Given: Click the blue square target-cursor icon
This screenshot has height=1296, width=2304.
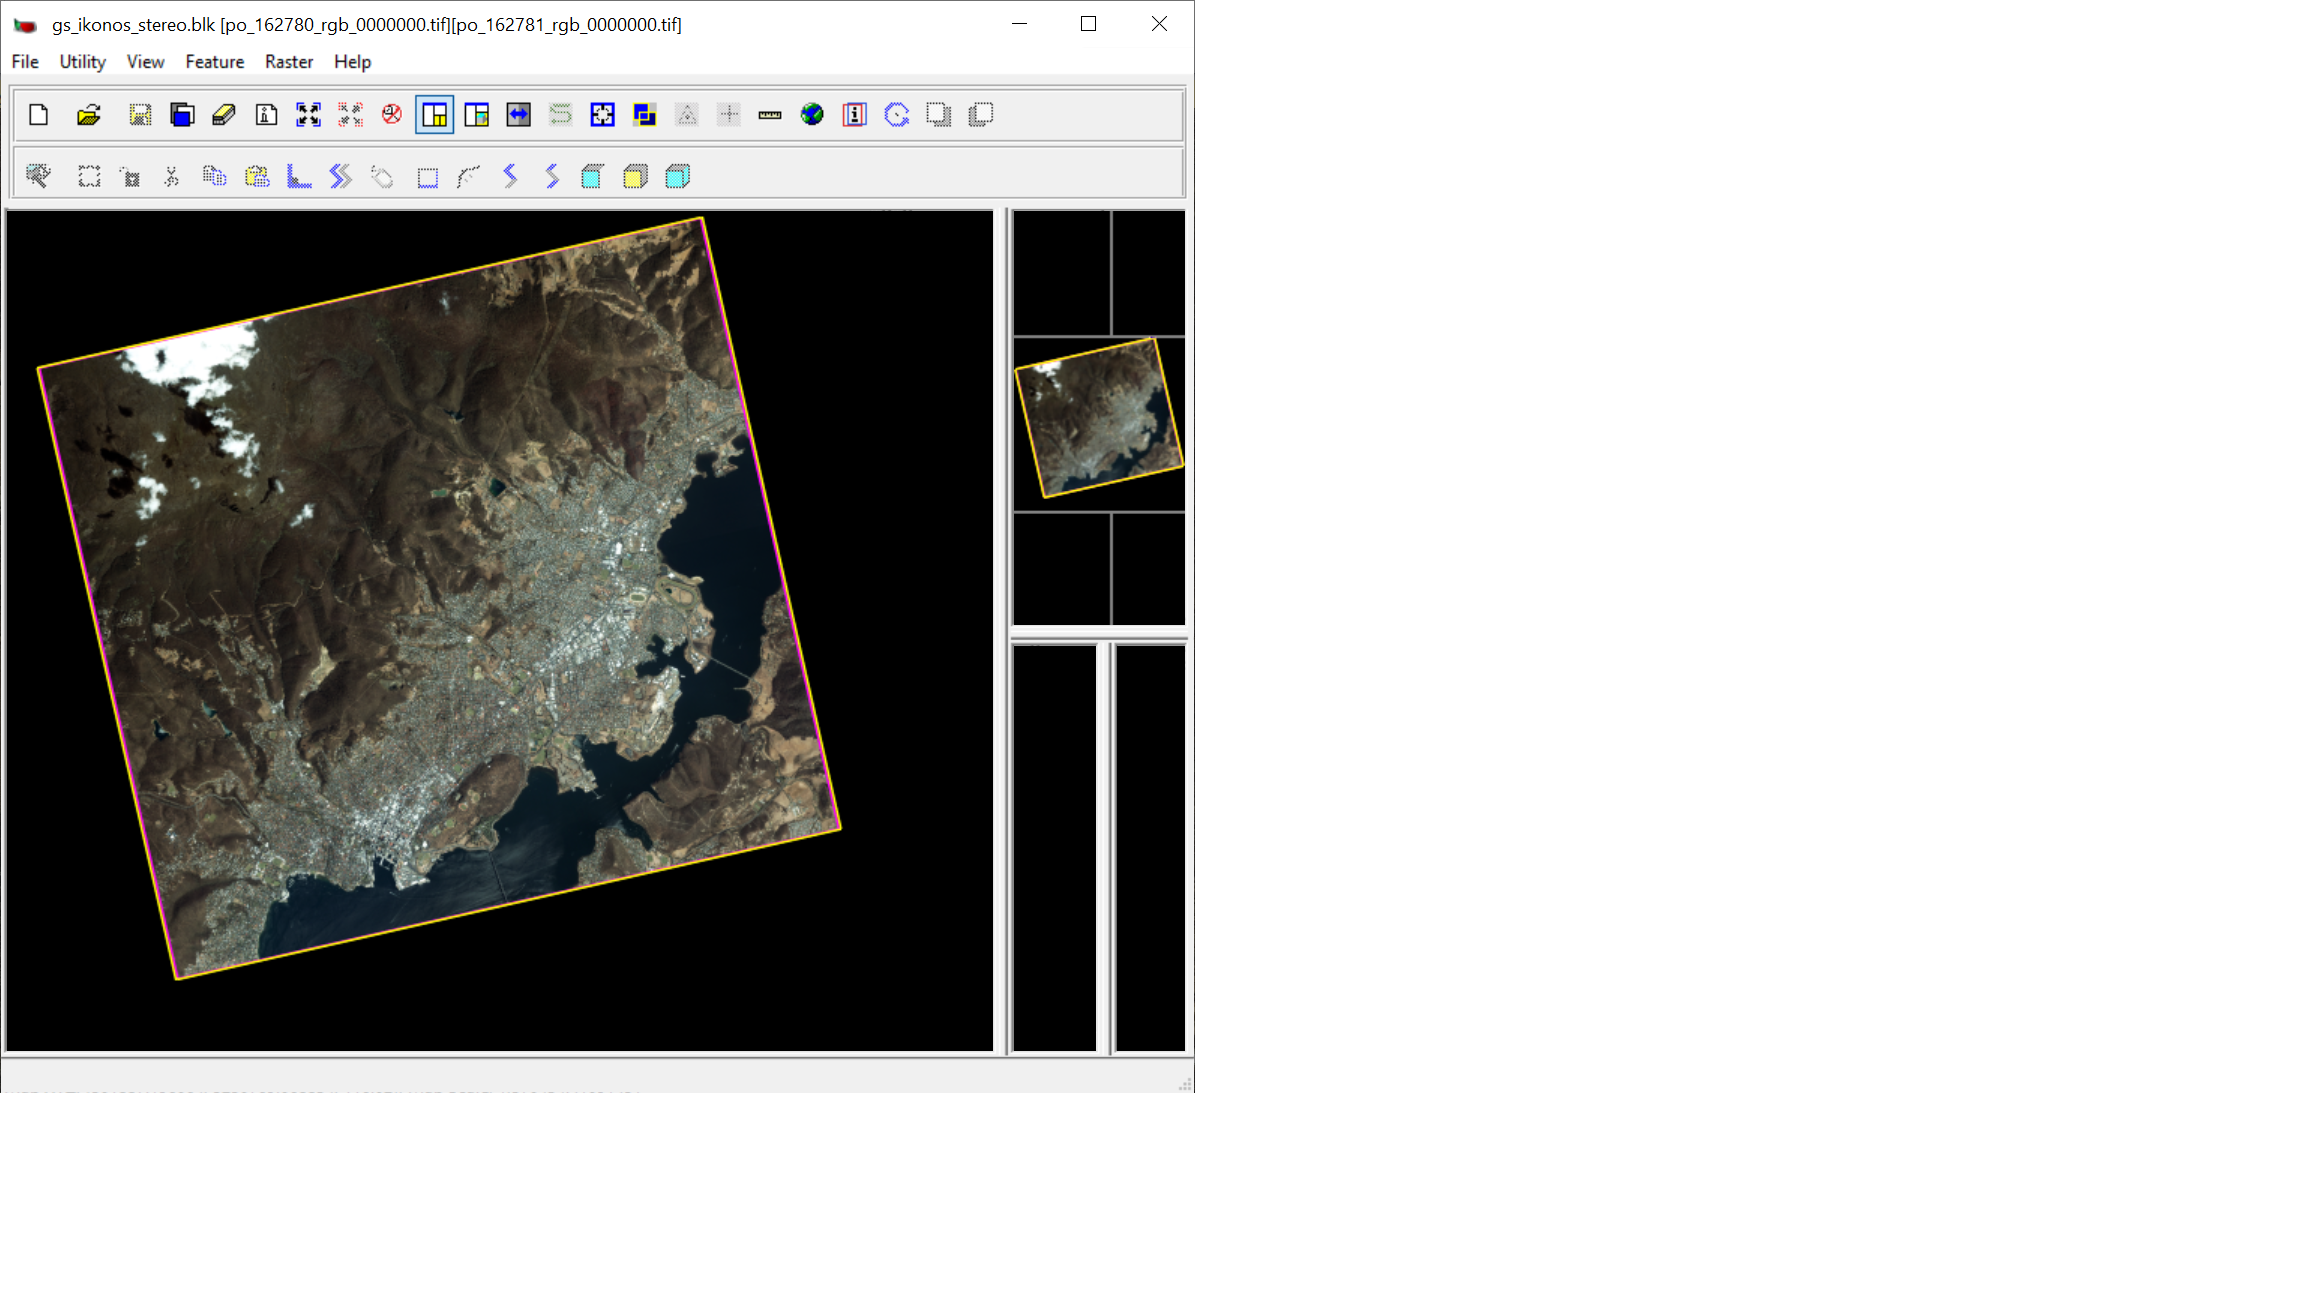Looking at the screenshot, I should click(602, 115).
